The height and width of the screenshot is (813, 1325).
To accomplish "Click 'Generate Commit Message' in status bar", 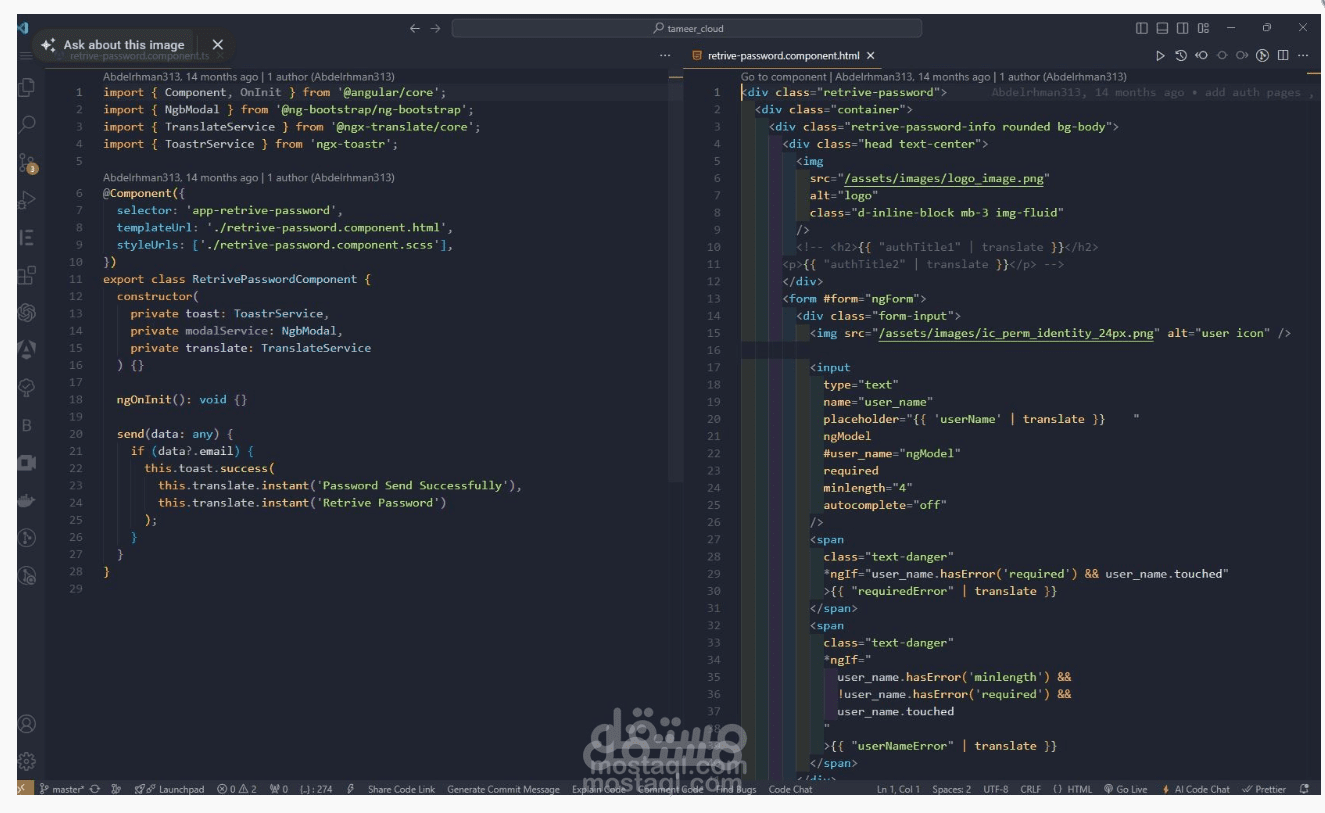I will pyautogui.click(x=503, y=789).
